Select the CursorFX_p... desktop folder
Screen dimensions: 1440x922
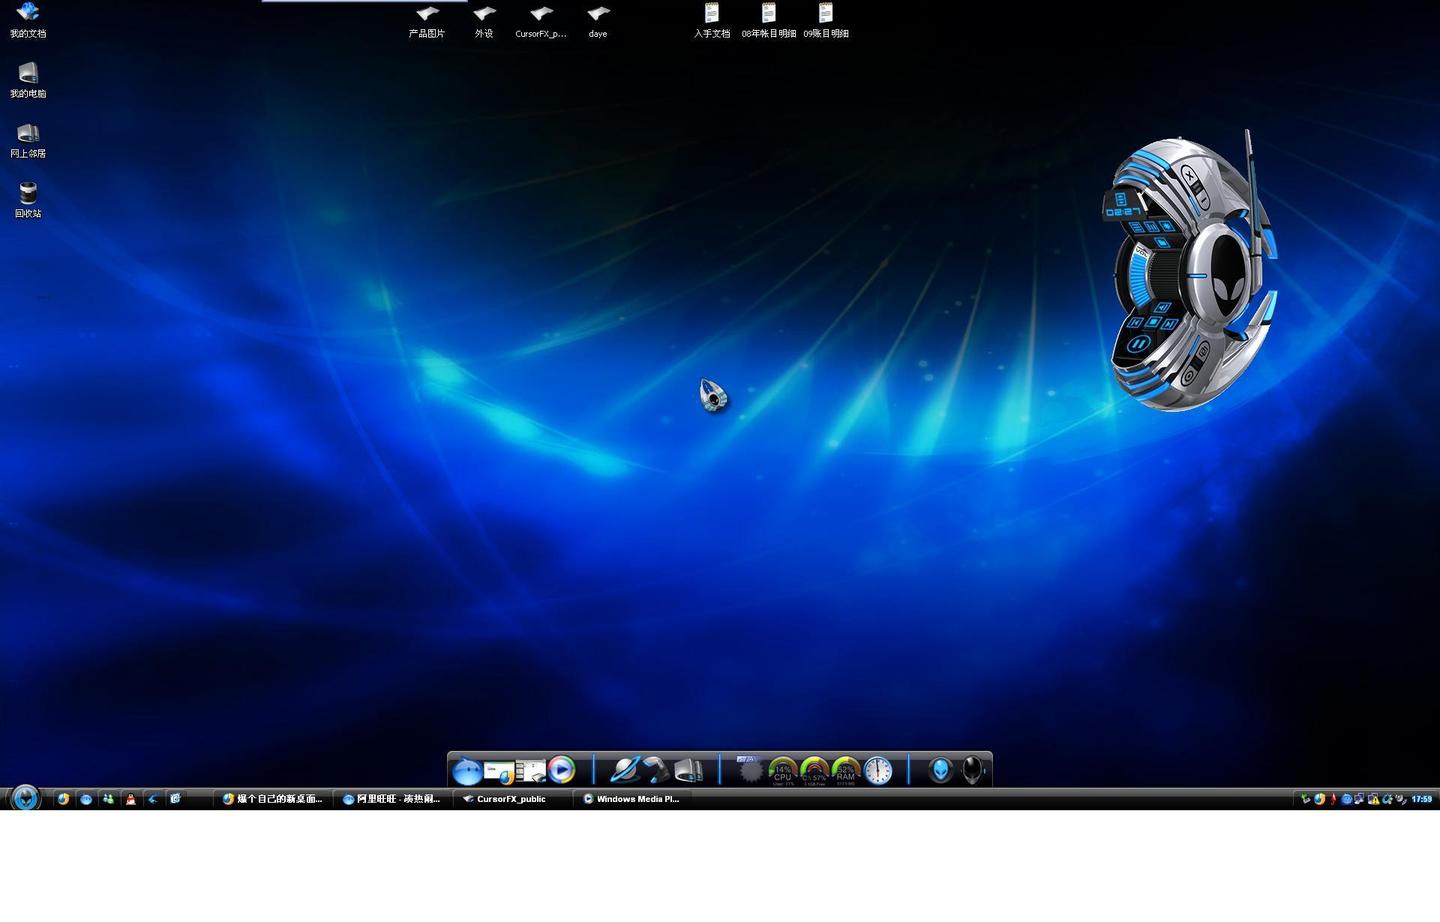(541, 21)
